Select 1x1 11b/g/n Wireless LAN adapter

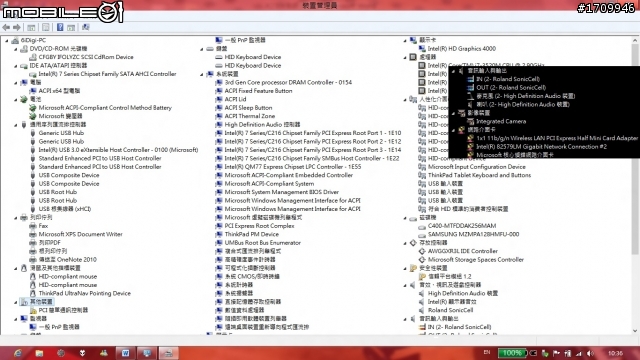(557, 138)
